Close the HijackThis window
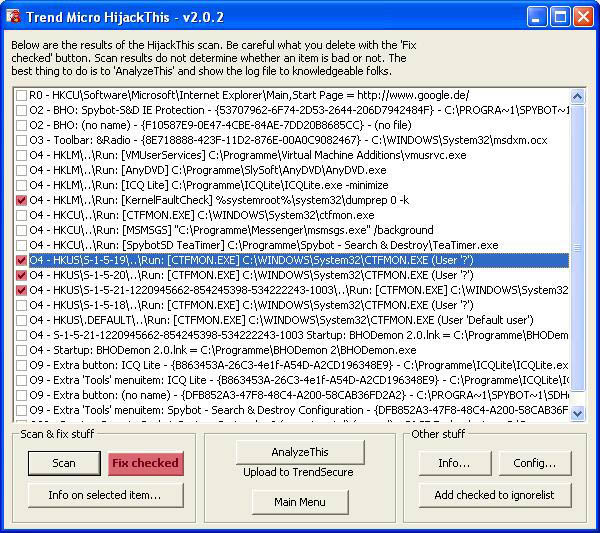 pyautogui.click(x=584, y=17)
